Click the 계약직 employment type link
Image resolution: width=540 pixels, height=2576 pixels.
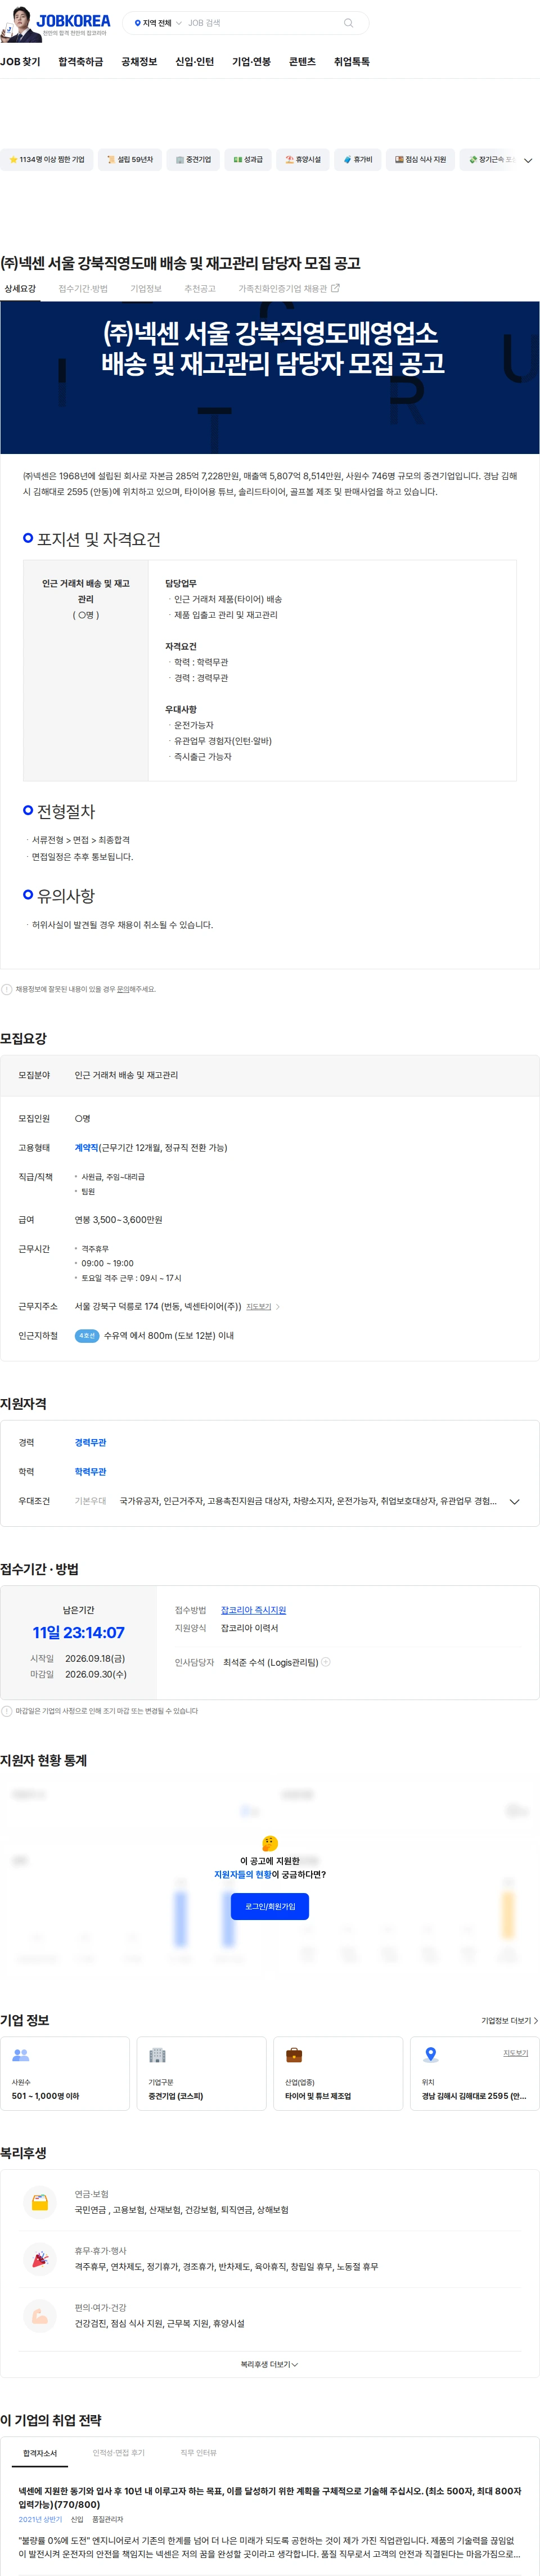pyautogui.click(x=86, y=1148)
